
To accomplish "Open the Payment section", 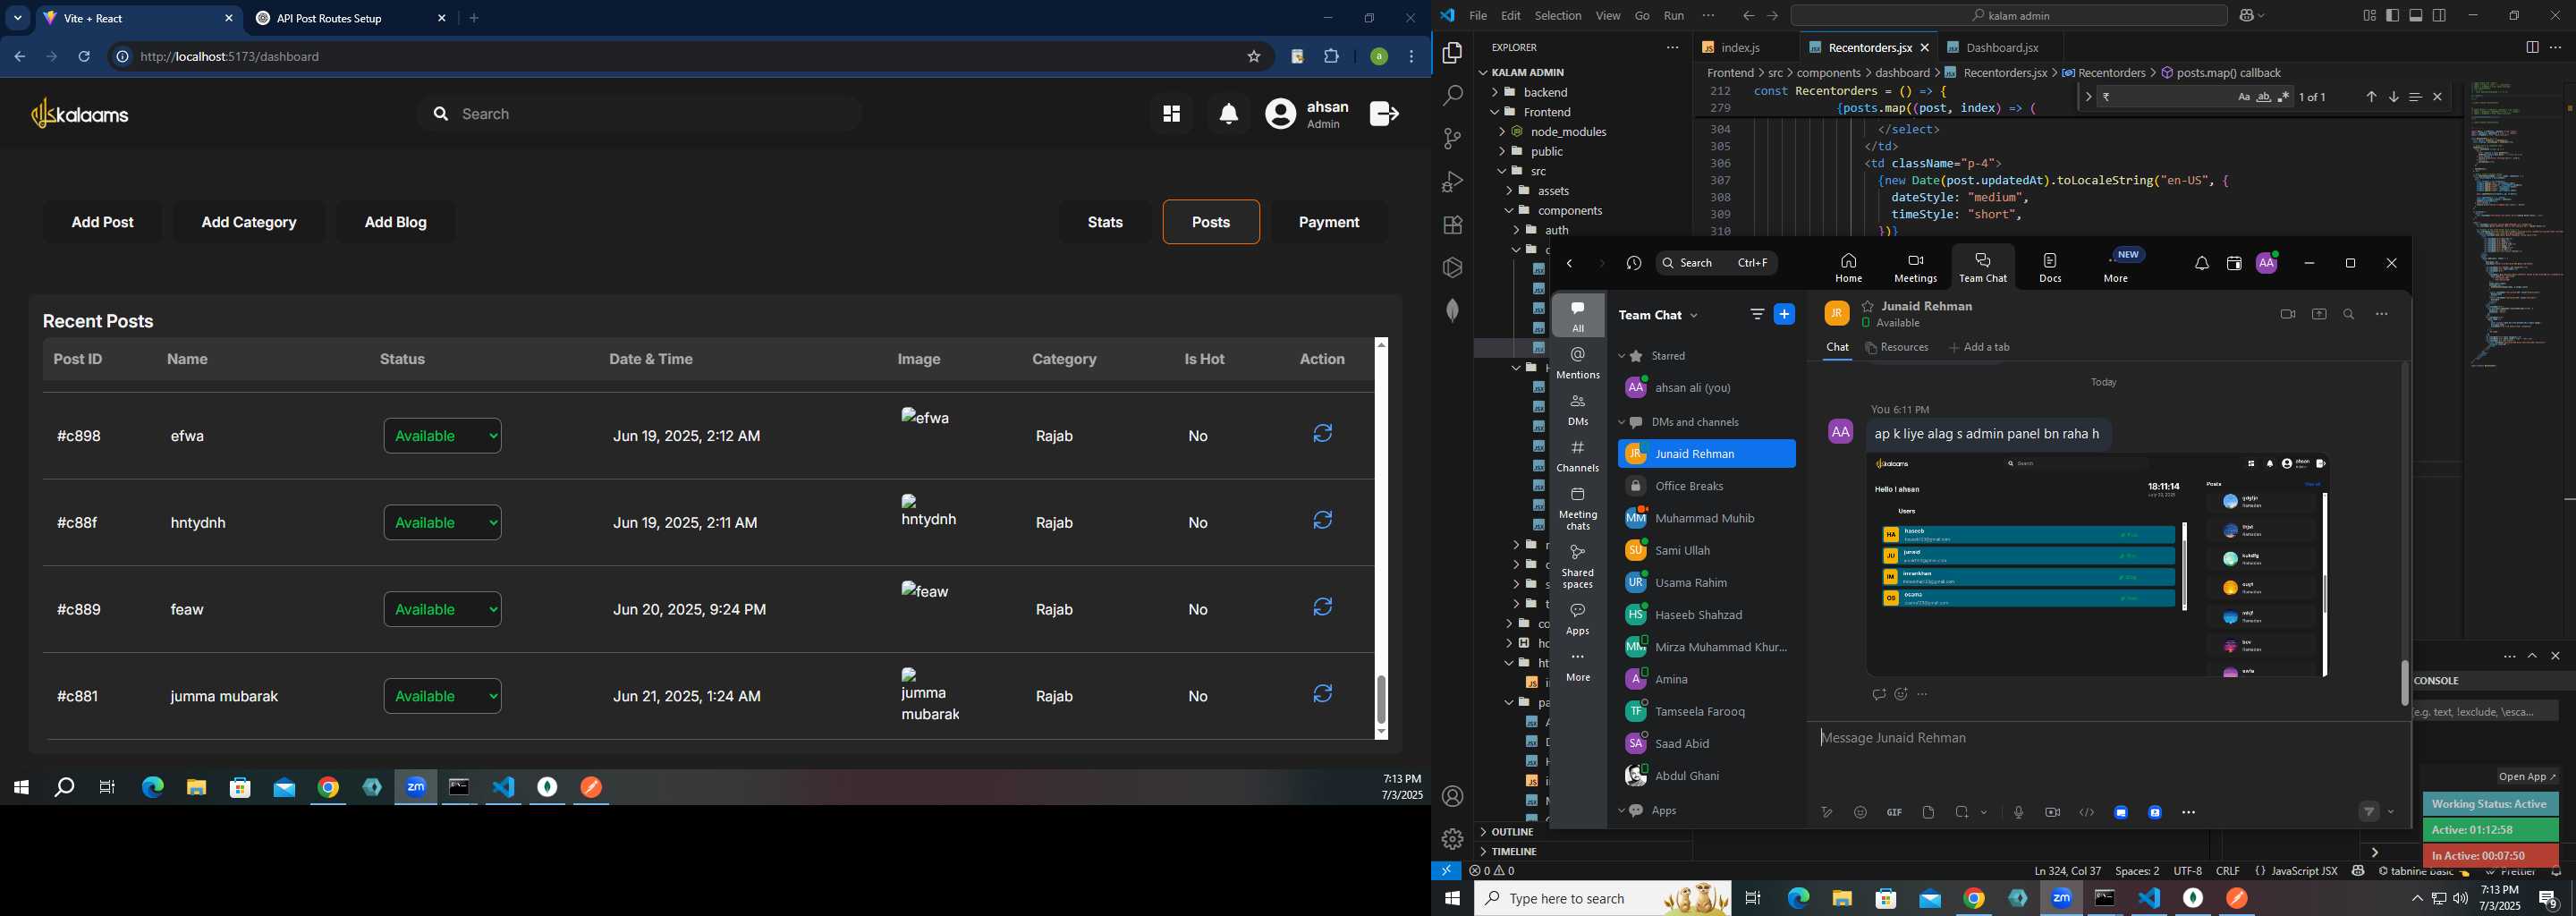I will 1329,222.
